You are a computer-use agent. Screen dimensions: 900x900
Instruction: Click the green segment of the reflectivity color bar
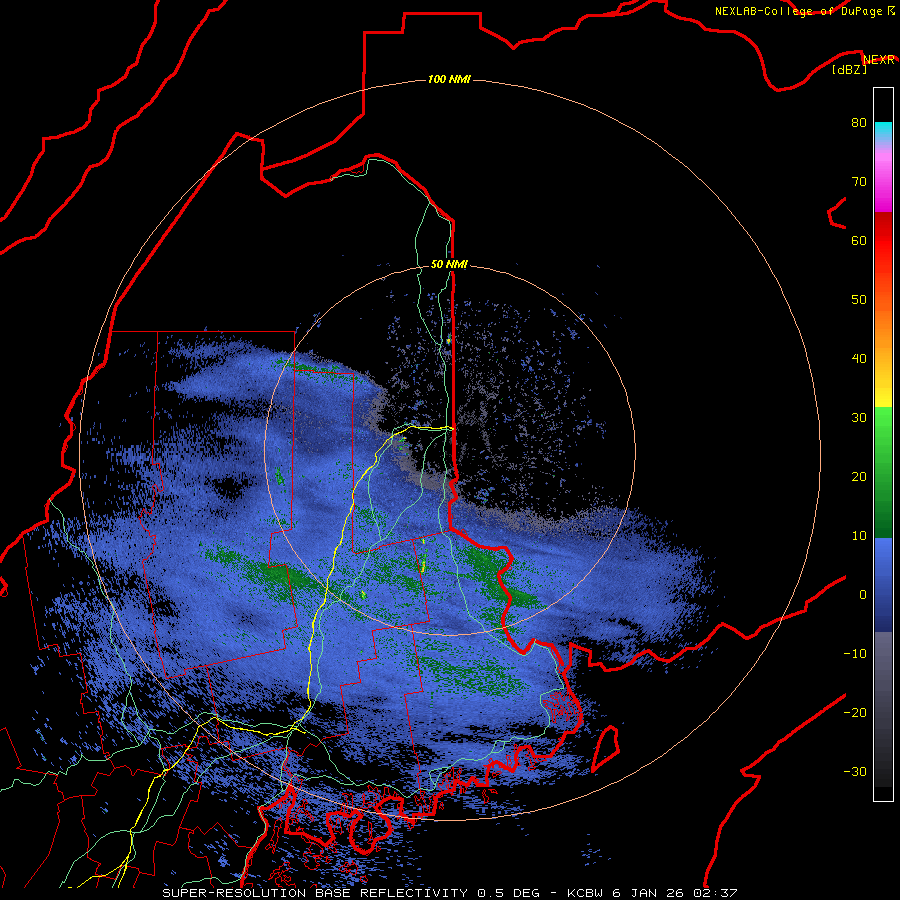click(x=883, y=473)
